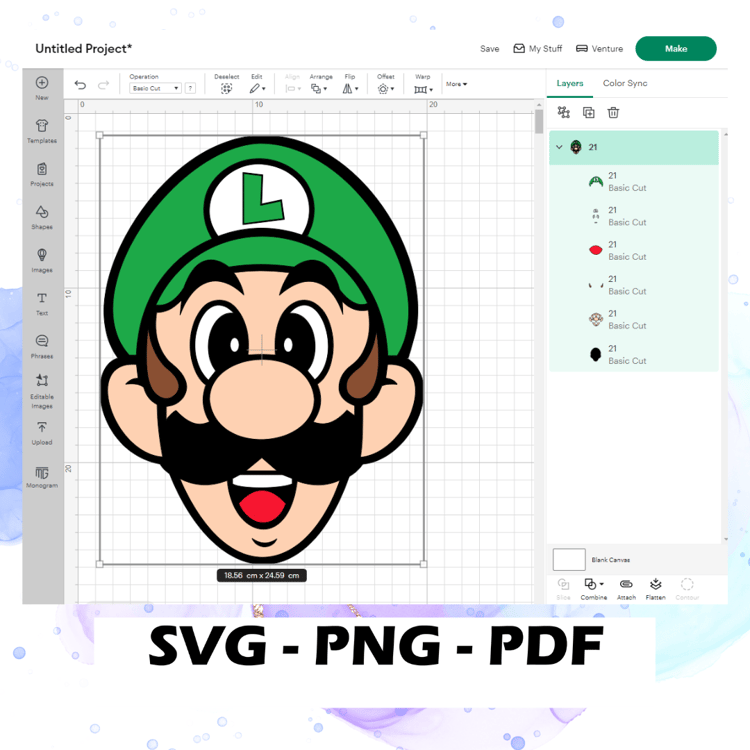Image resolution: width=750 pixels, height=750 pixels.
Task: Open the Phrases panel
Action: (x=42, y=346)
